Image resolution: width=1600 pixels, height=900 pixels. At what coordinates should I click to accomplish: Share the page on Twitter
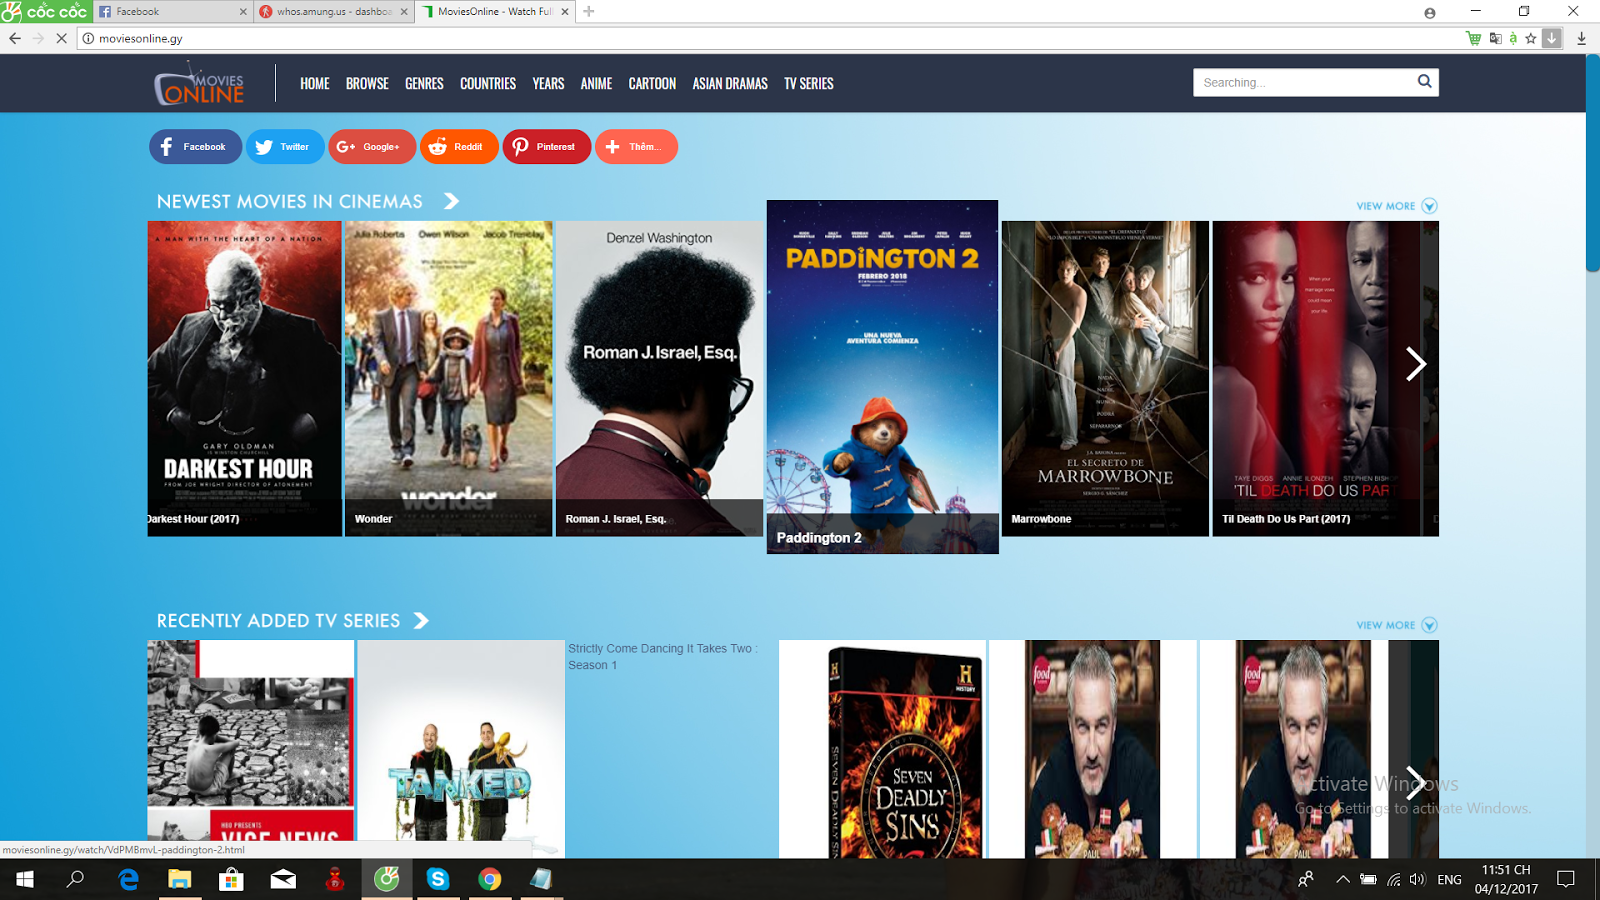(285, 147)
